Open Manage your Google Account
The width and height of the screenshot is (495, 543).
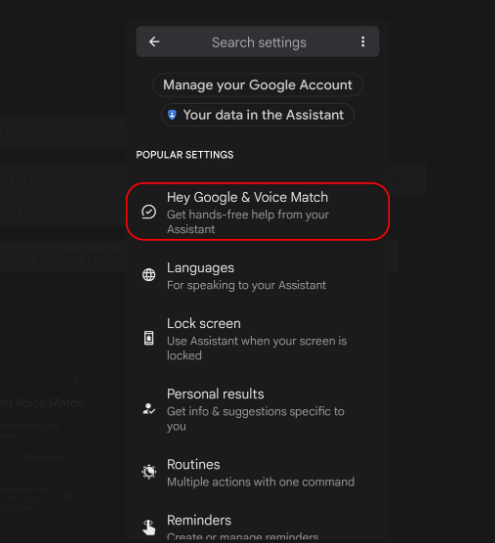[258, 85]
